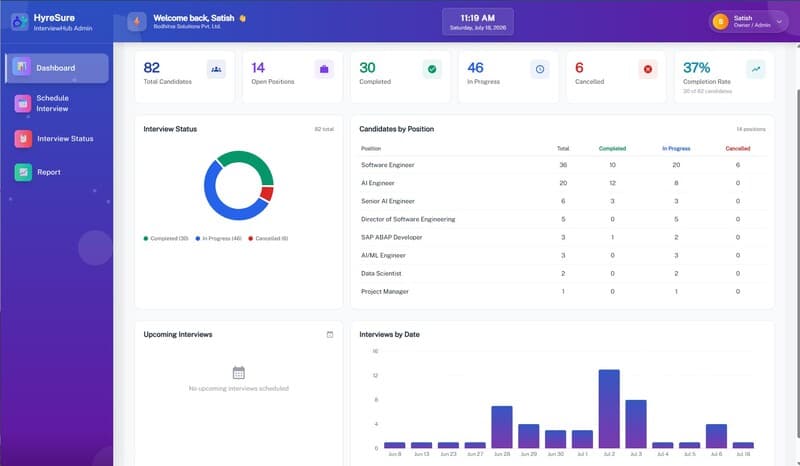The image size is (800, 466).
Task: Select the AI Engineer position row
Action: click(x=562, y=183)
